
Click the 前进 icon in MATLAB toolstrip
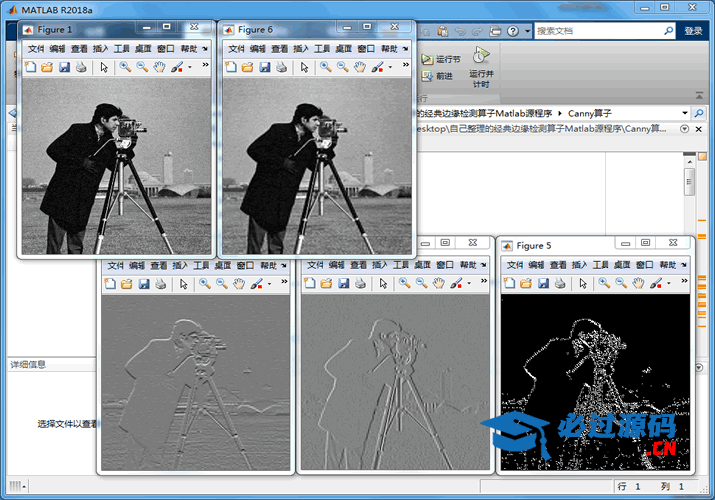pyautogui.click(x=428, y=76)
